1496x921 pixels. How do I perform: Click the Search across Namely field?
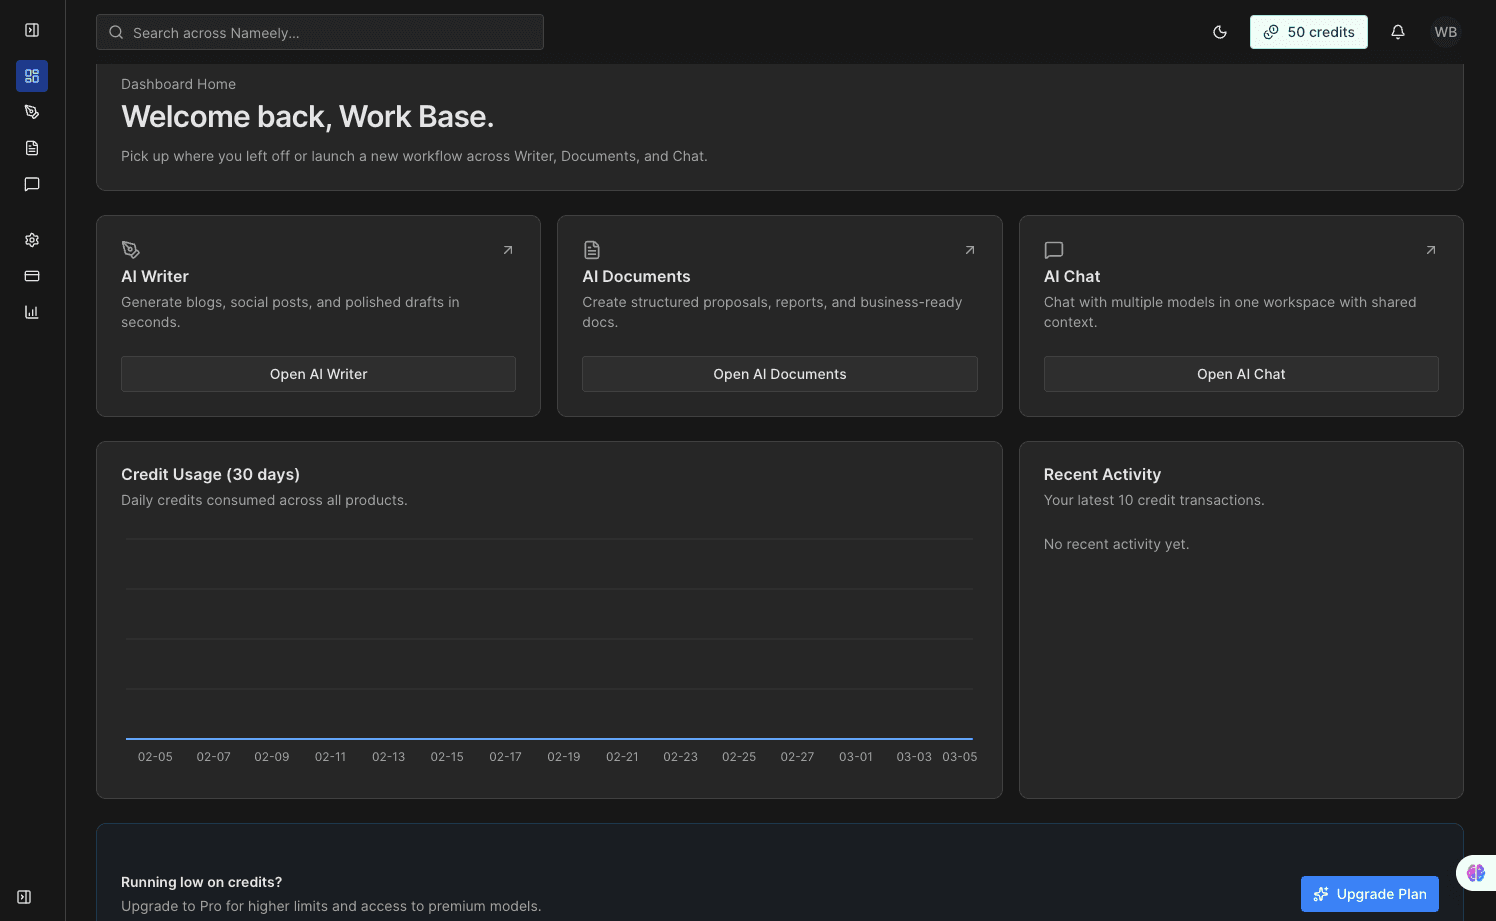click(x=319, y=31)
